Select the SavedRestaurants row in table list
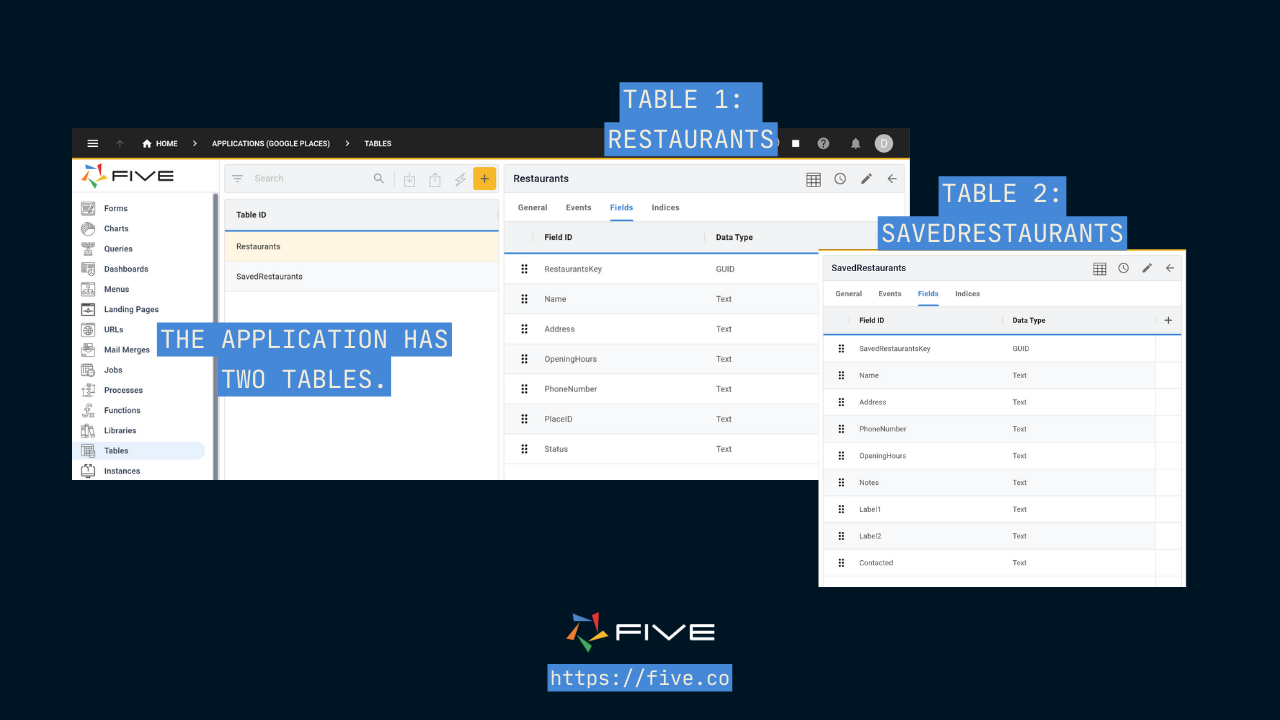Image resolution: width=1280 pixels, height=720 pixels. pos(361,276)
